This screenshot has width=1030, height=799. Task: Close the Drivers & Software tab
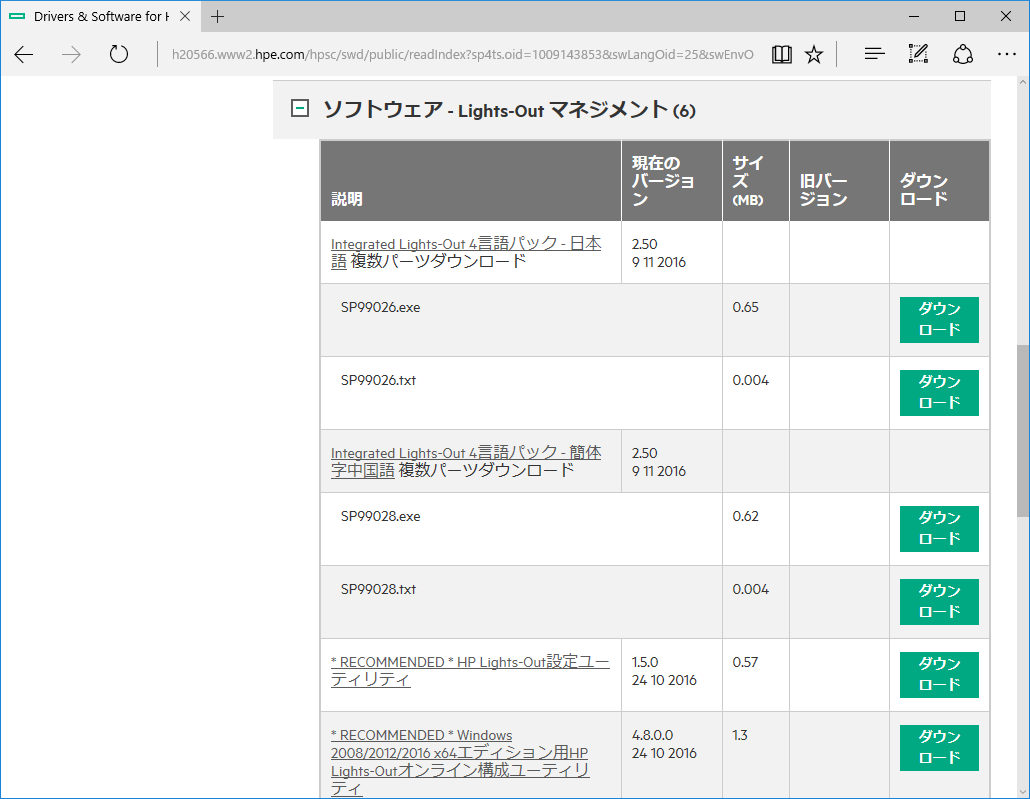point(185,16)
